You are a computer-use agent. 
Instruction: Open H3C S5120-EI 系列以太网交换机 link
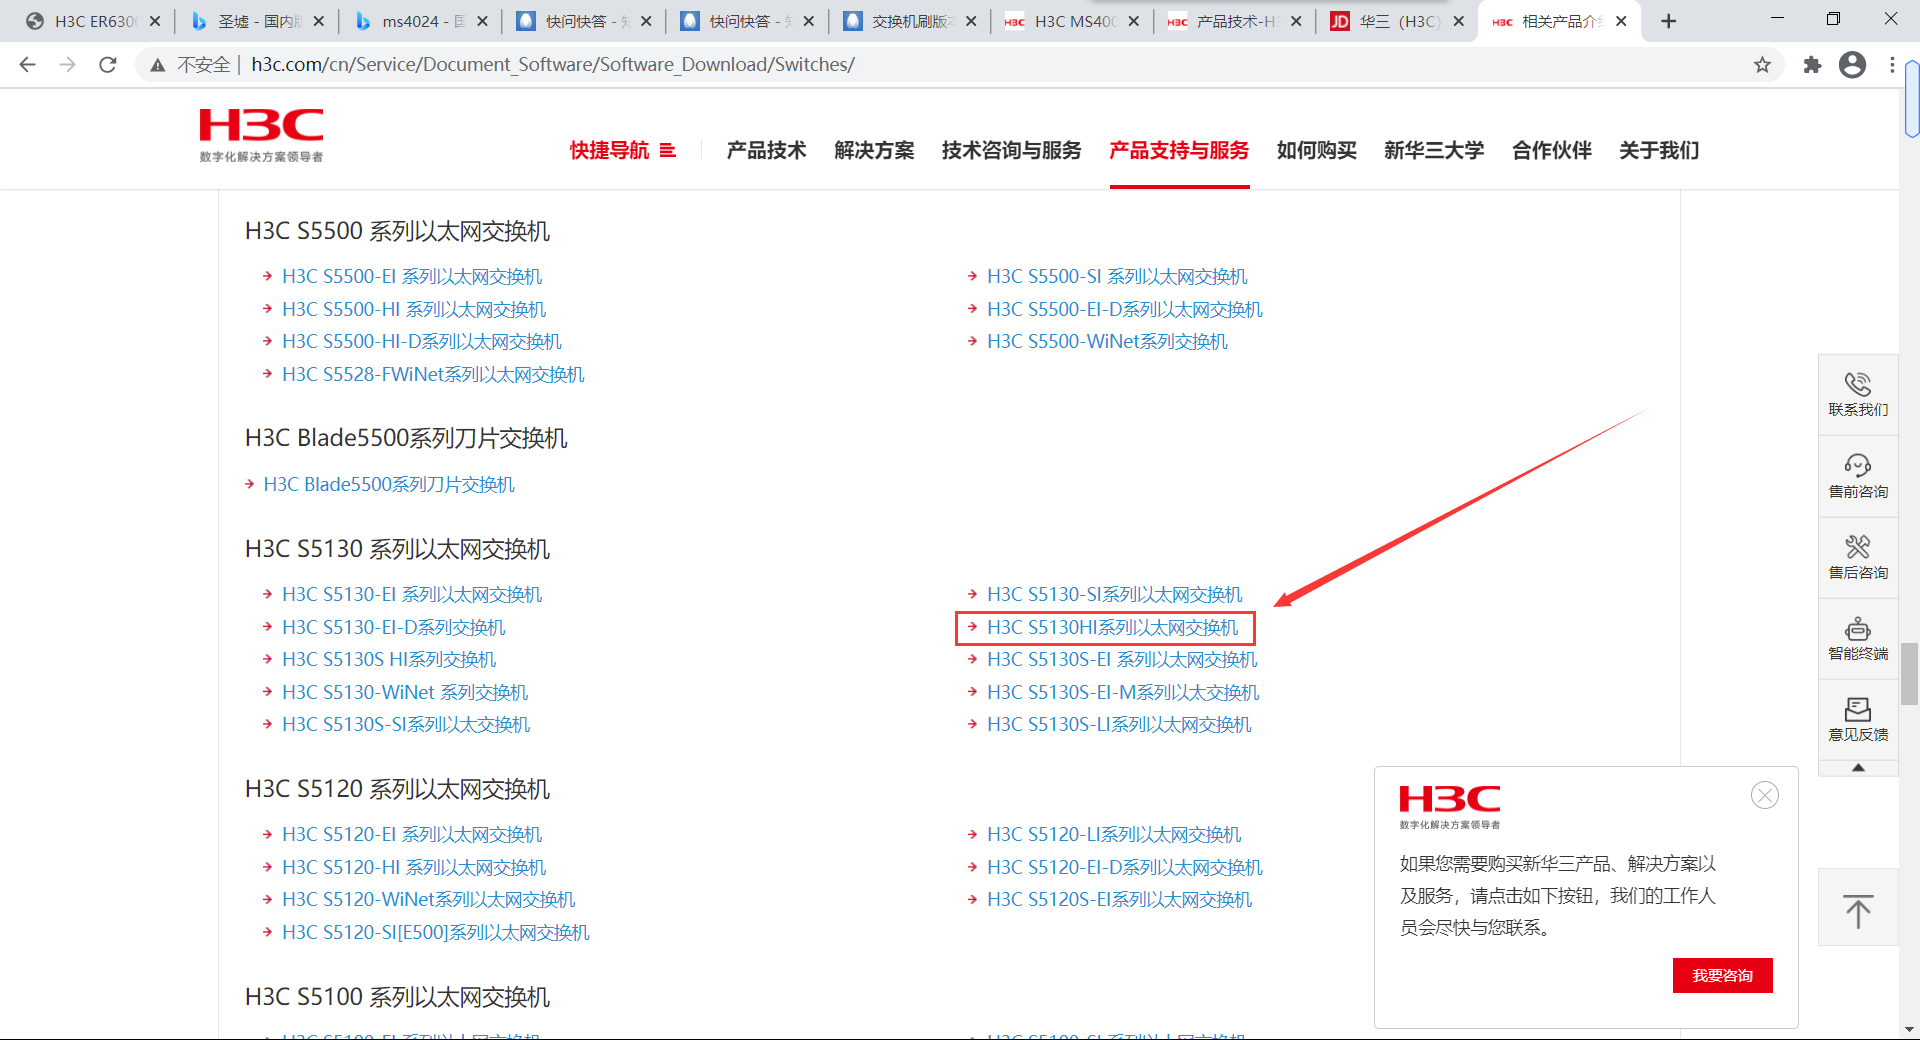[412, 835]
